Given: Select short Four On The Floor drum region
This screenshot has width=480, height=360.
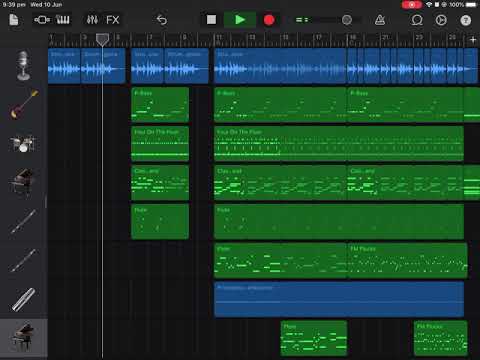Looking at the screenshot, I should point(160,144).
